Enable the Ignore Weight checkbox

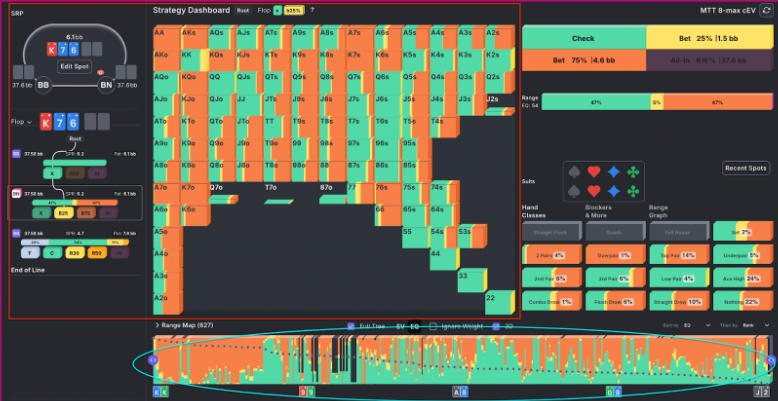(x=432, y=326)
